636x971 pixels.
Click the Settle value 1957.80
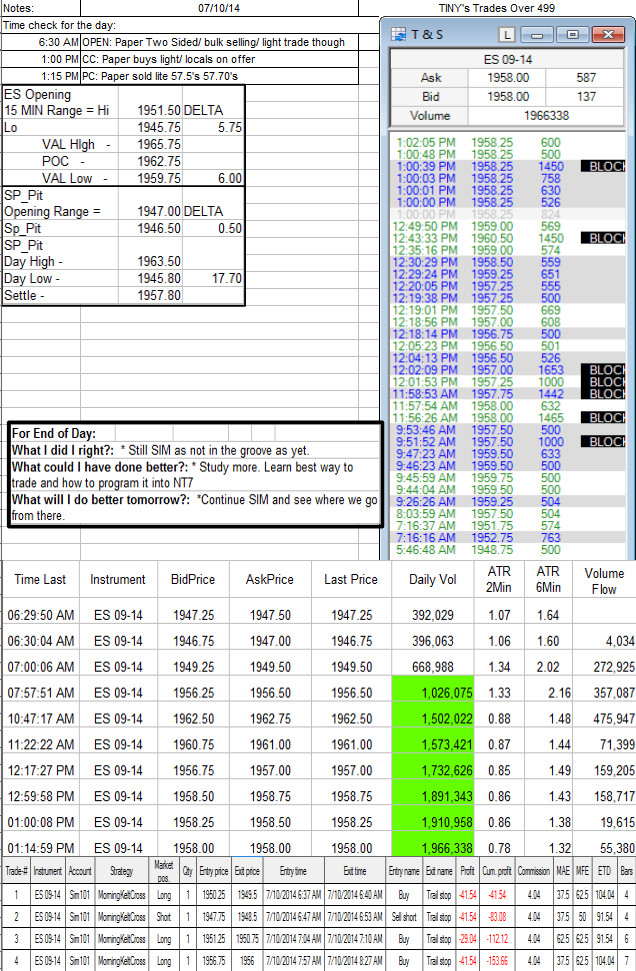[x=159, y=295]
